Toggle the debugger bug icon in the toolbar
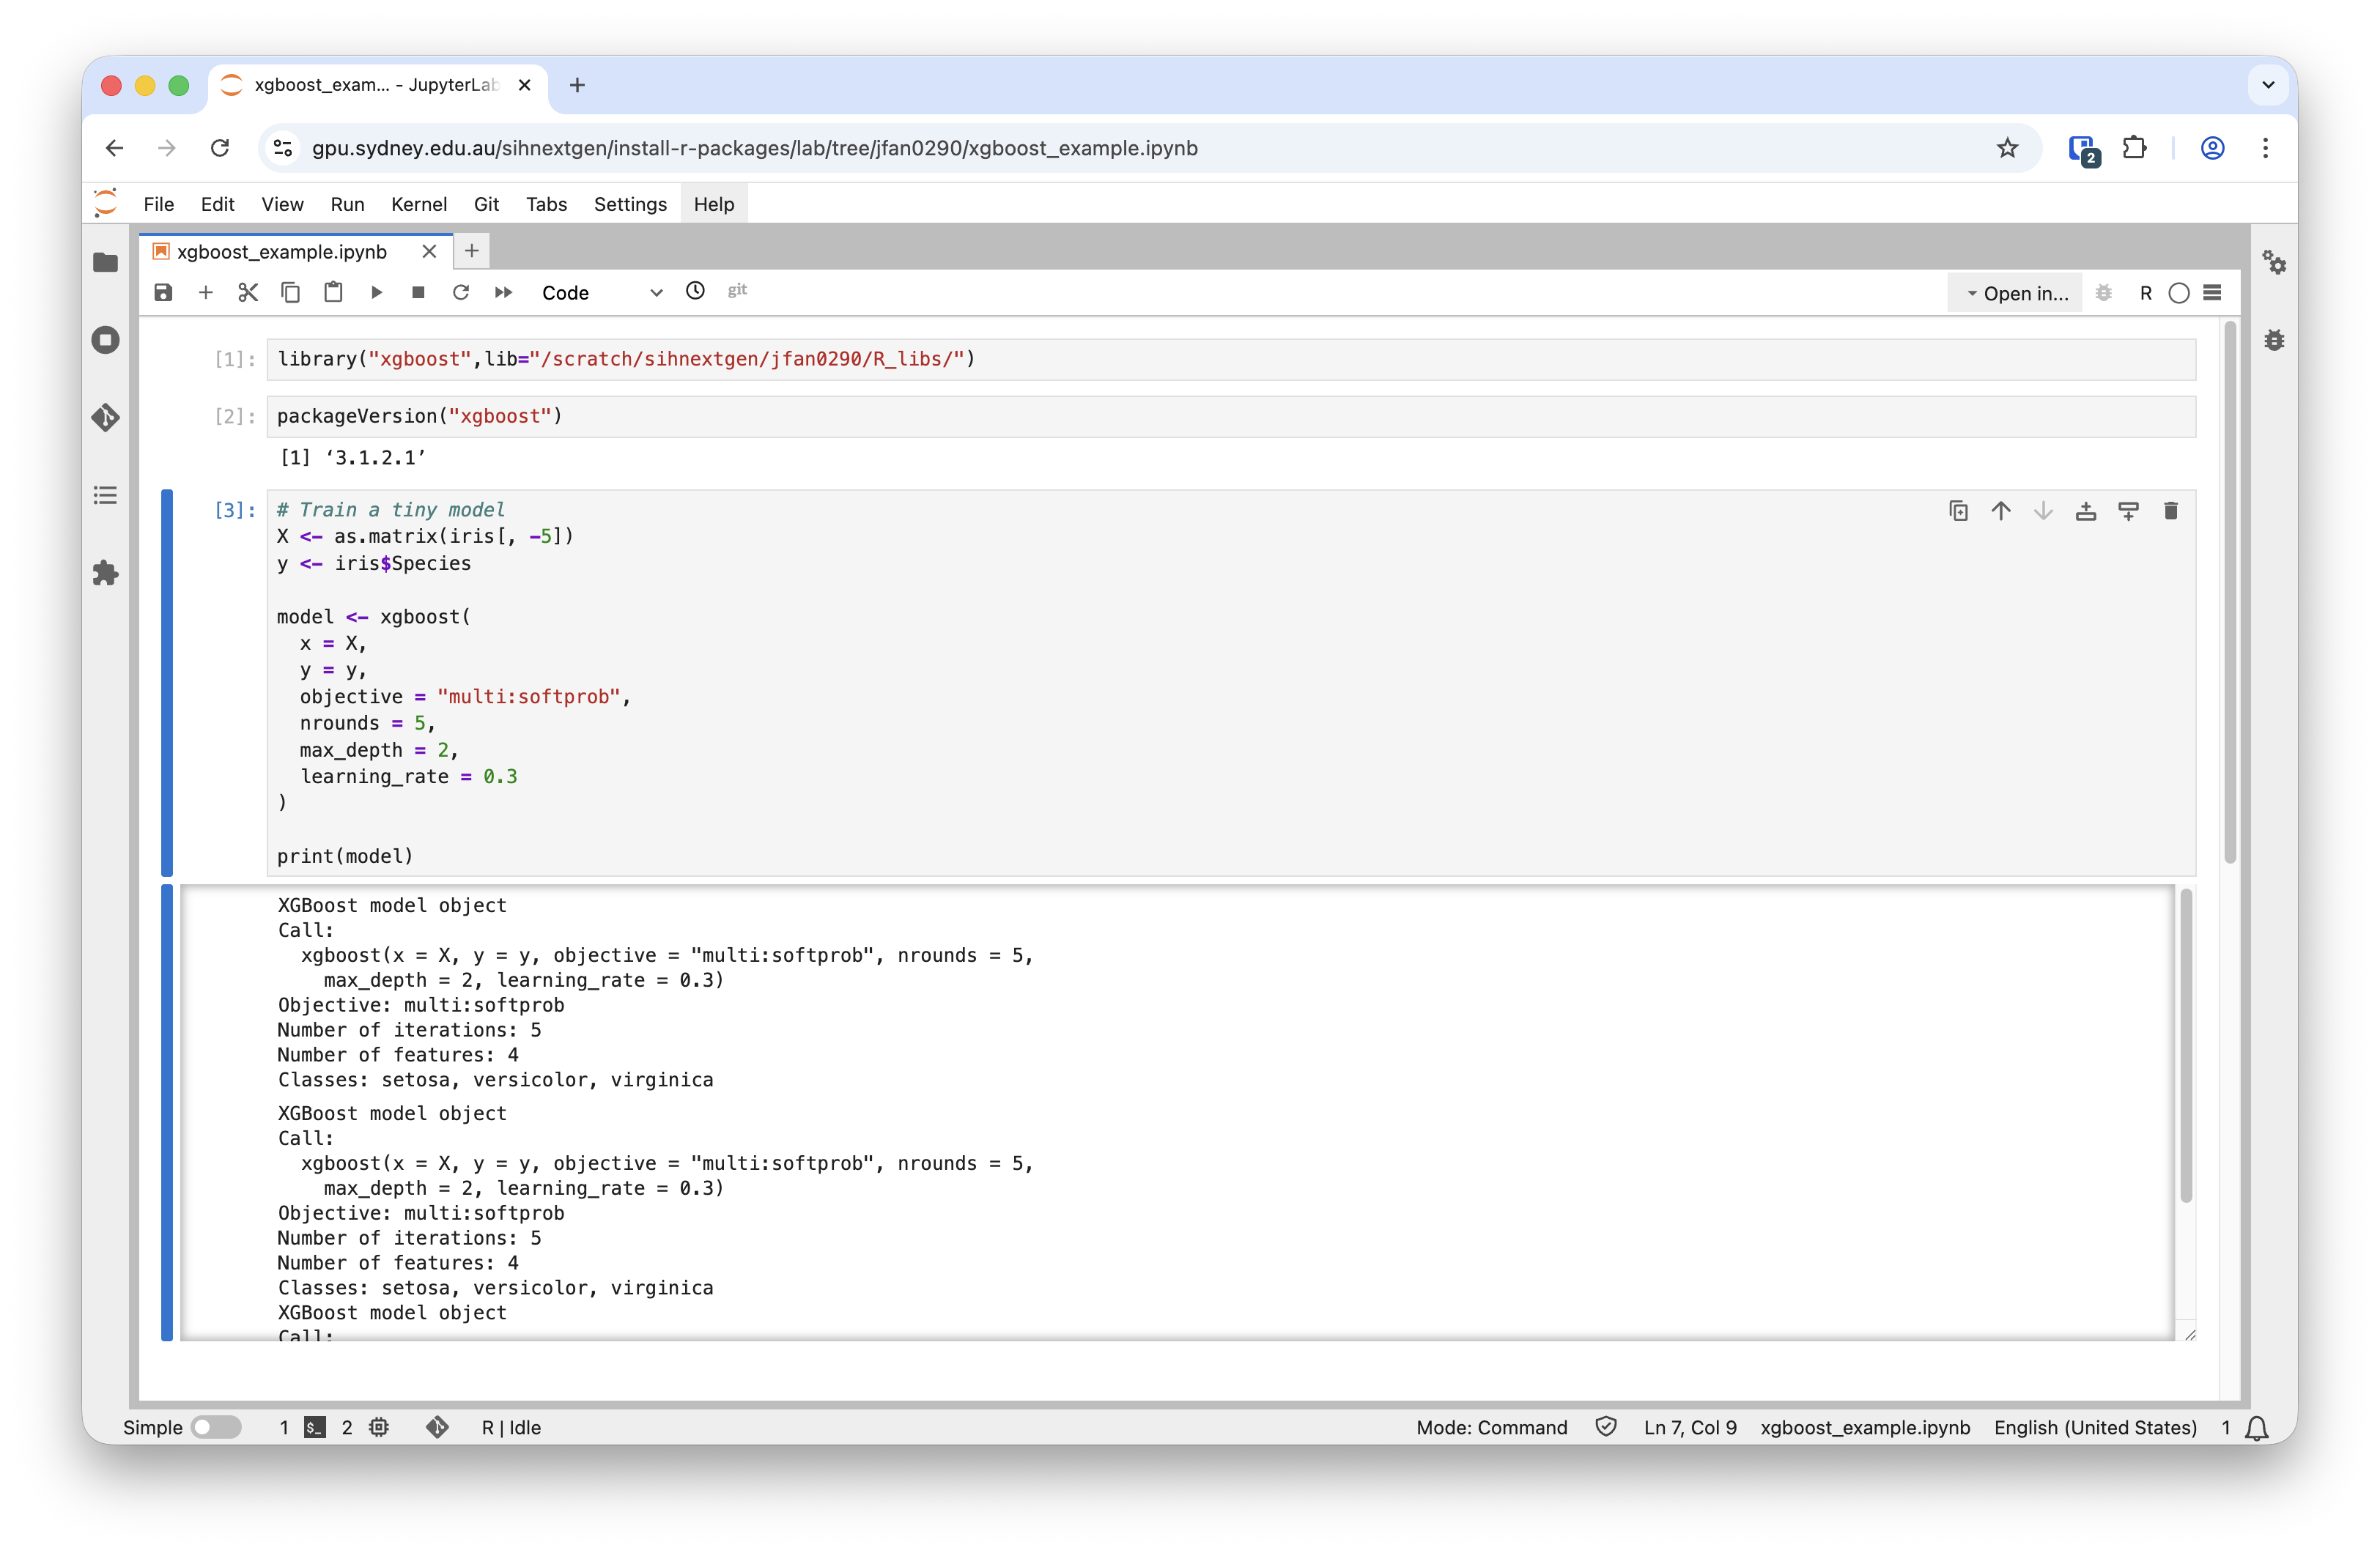Image resolution: width=2380 pixels, height=1553 pixels. click(x=2103, y=293)
